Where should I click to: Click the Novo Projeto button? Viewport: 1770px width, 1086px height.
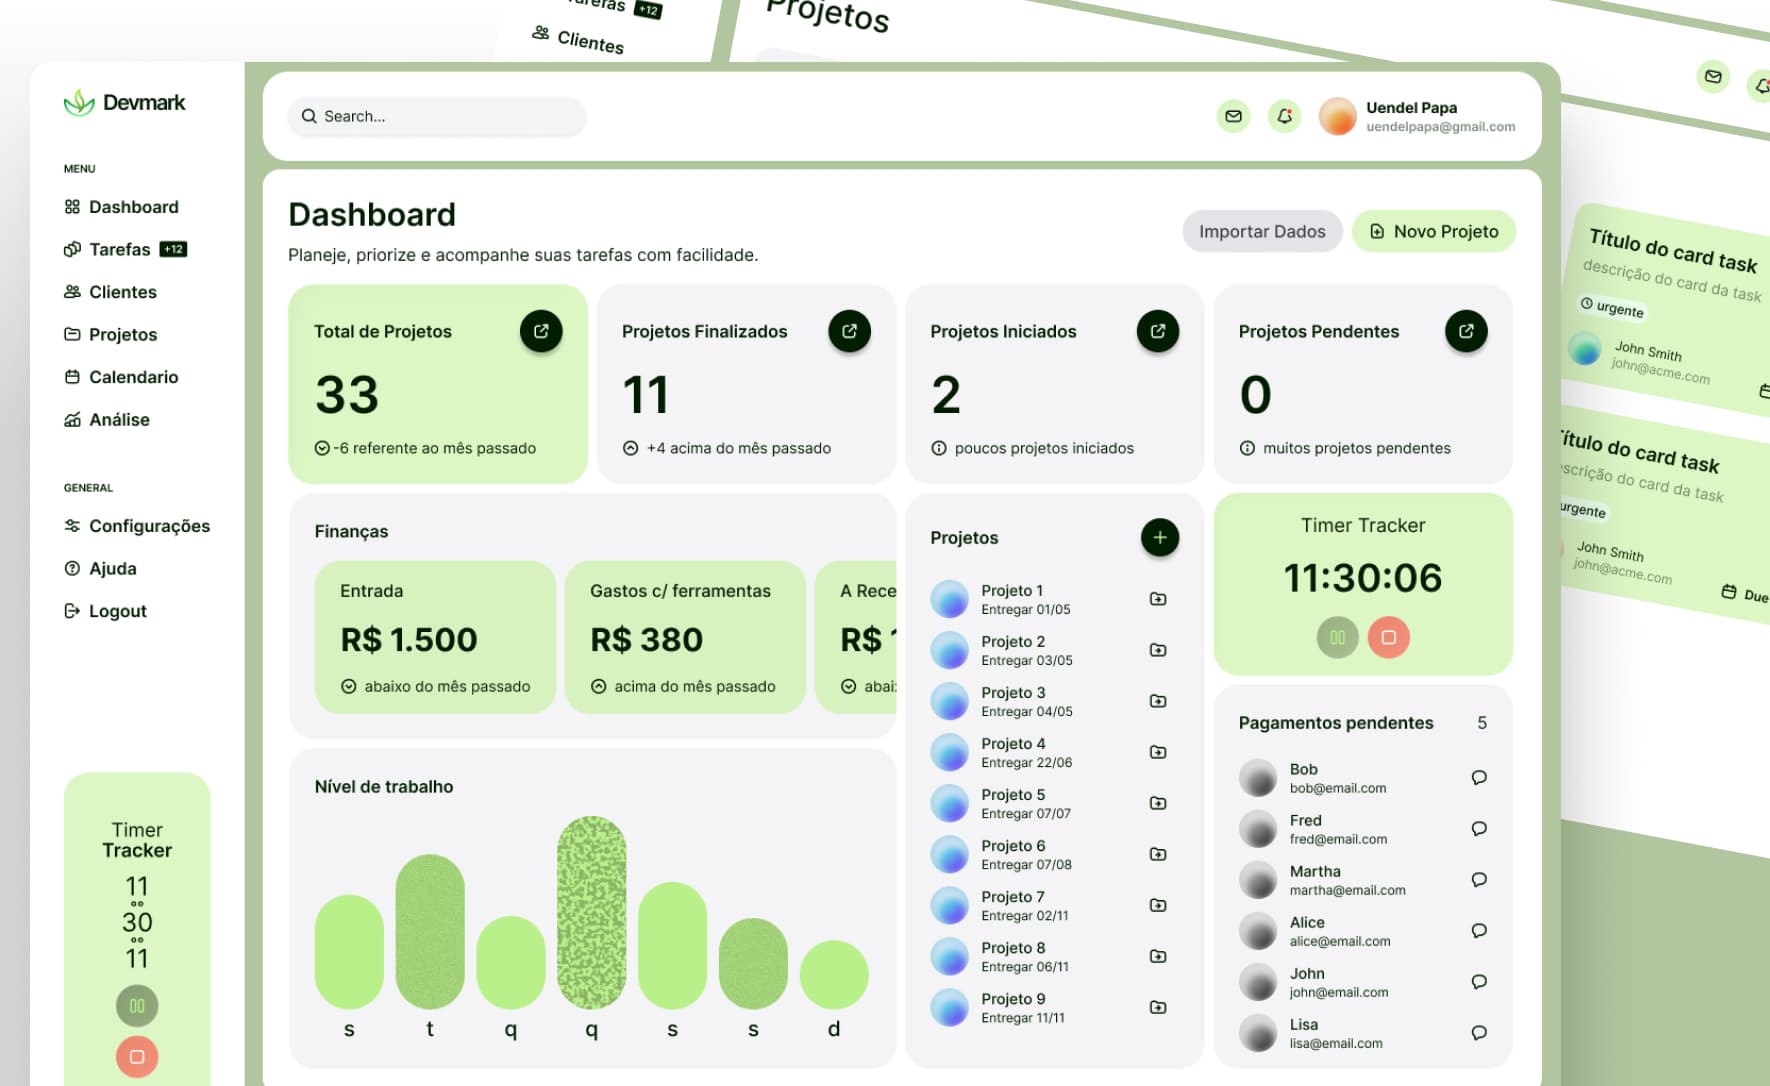pos(1434,231)
